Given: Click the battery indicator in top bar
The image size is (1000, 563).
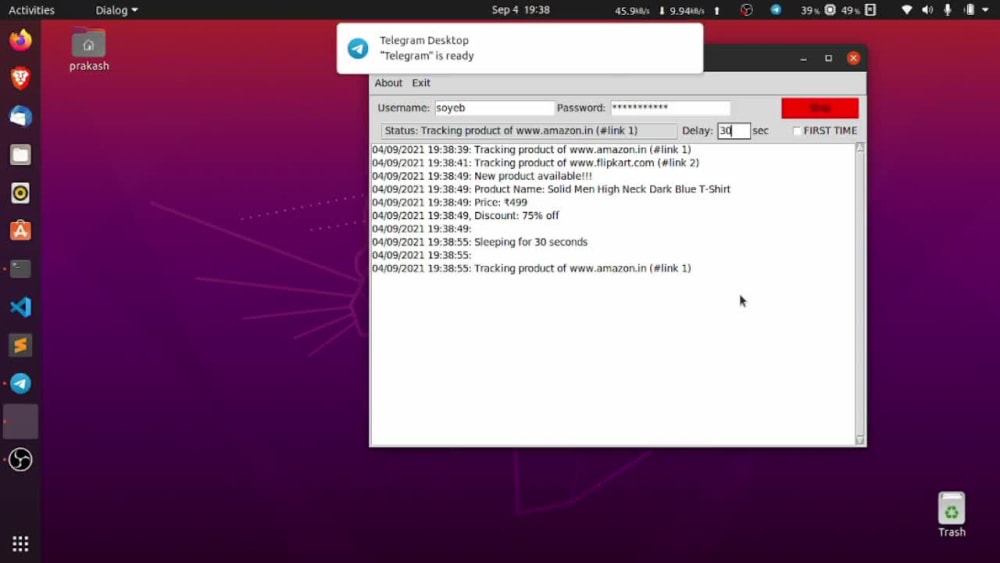Looking at the screenshot, I should [x=969, y=10].
